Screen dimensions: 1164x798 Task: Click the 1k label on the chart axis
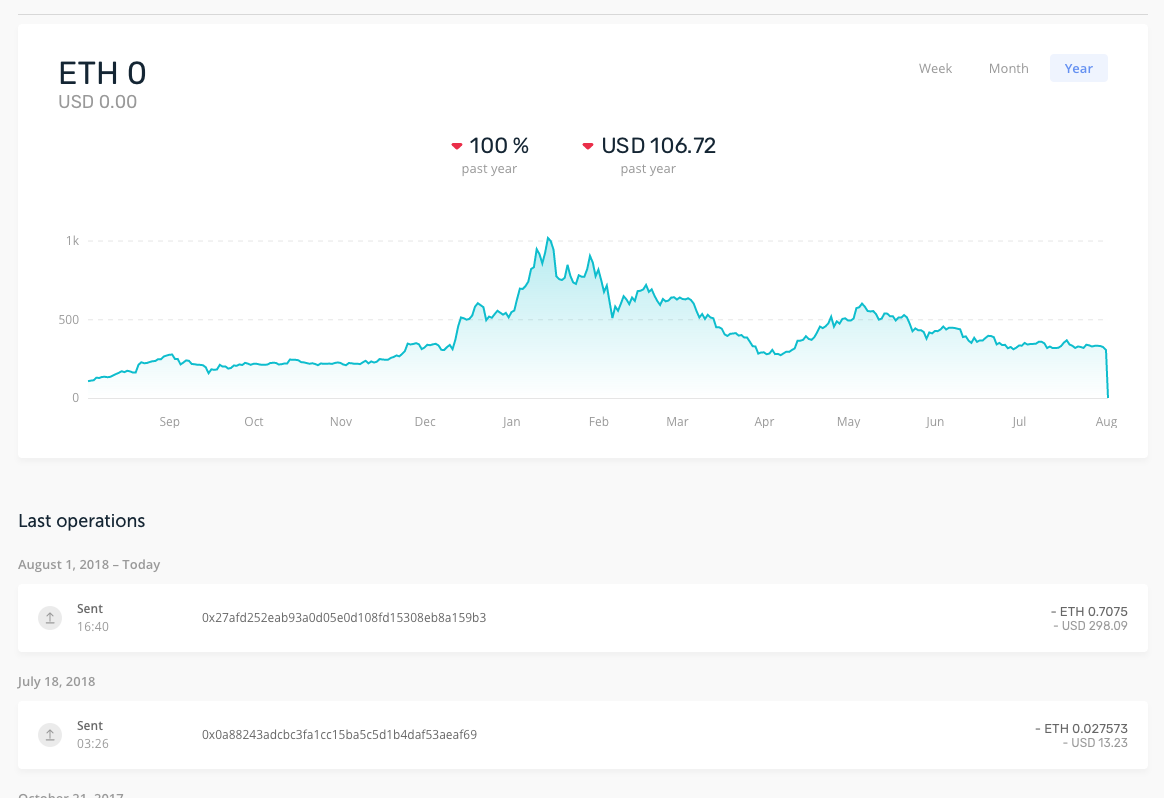[x=72, y=240]
